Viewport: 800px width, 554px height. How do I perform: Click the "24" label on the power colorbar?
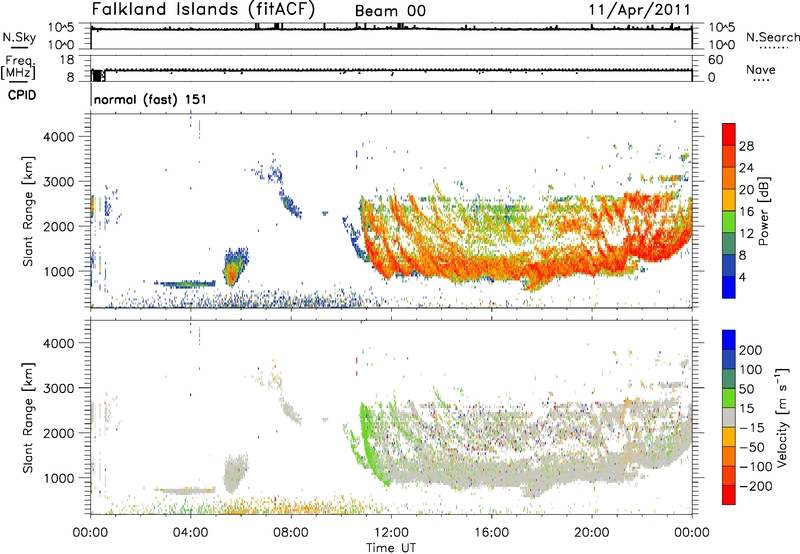tap(746, 168)
